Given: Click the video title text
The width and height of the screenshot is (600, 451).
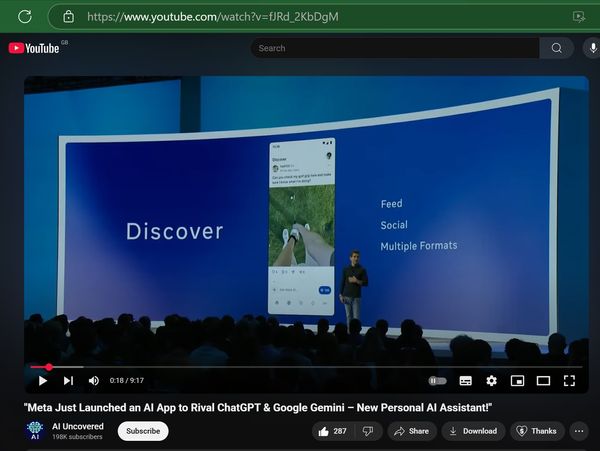Looking at the screenshot, I should [258, 408].
